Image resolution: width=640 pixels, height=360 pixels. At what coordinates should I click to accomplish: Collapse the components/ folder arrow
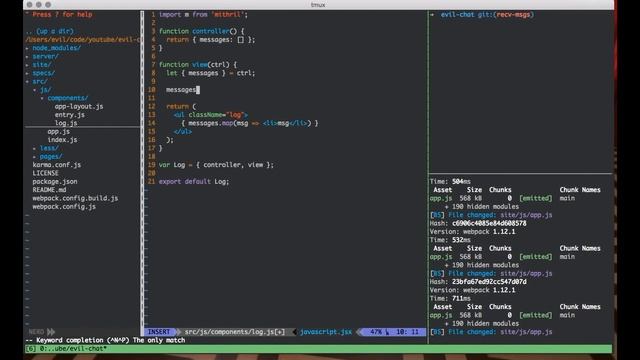click(x=42, y=98)
